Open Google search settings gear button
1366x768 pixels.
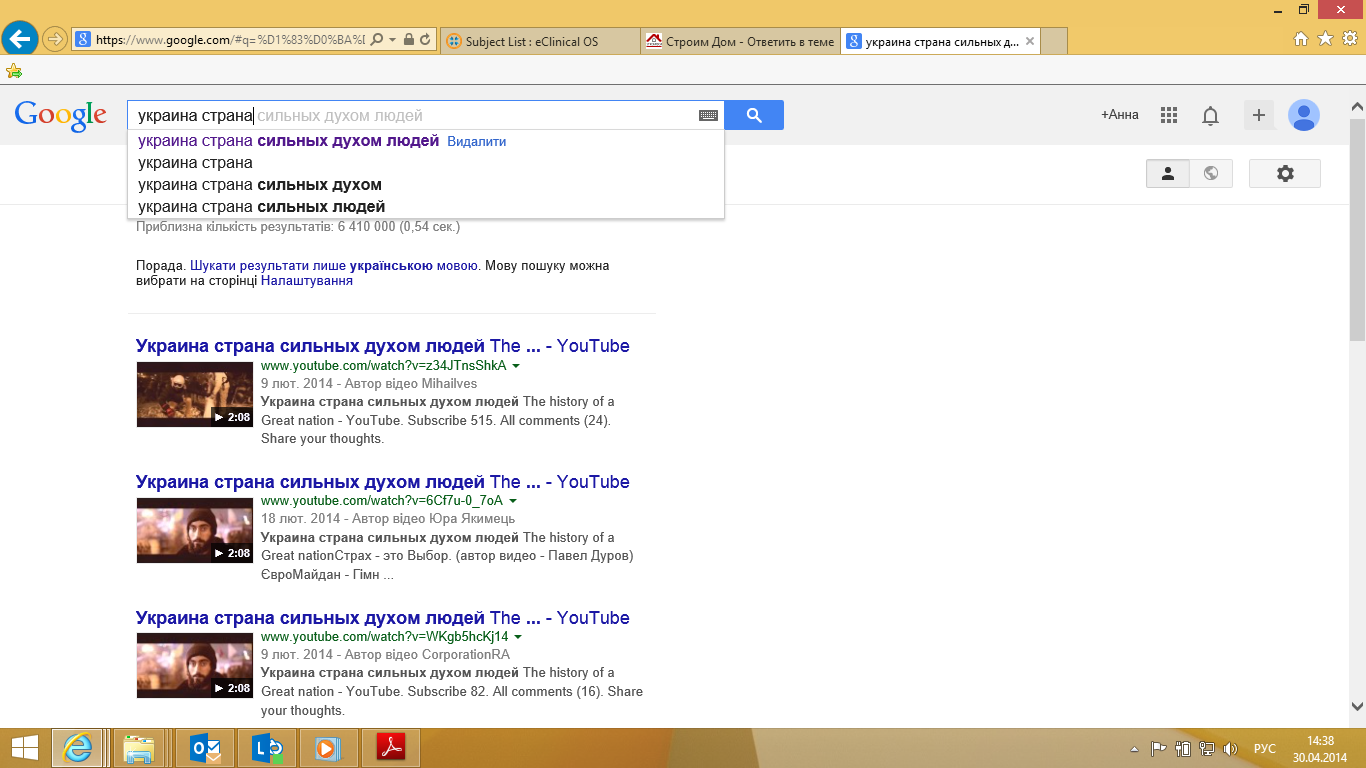[x=1285, y=173]
